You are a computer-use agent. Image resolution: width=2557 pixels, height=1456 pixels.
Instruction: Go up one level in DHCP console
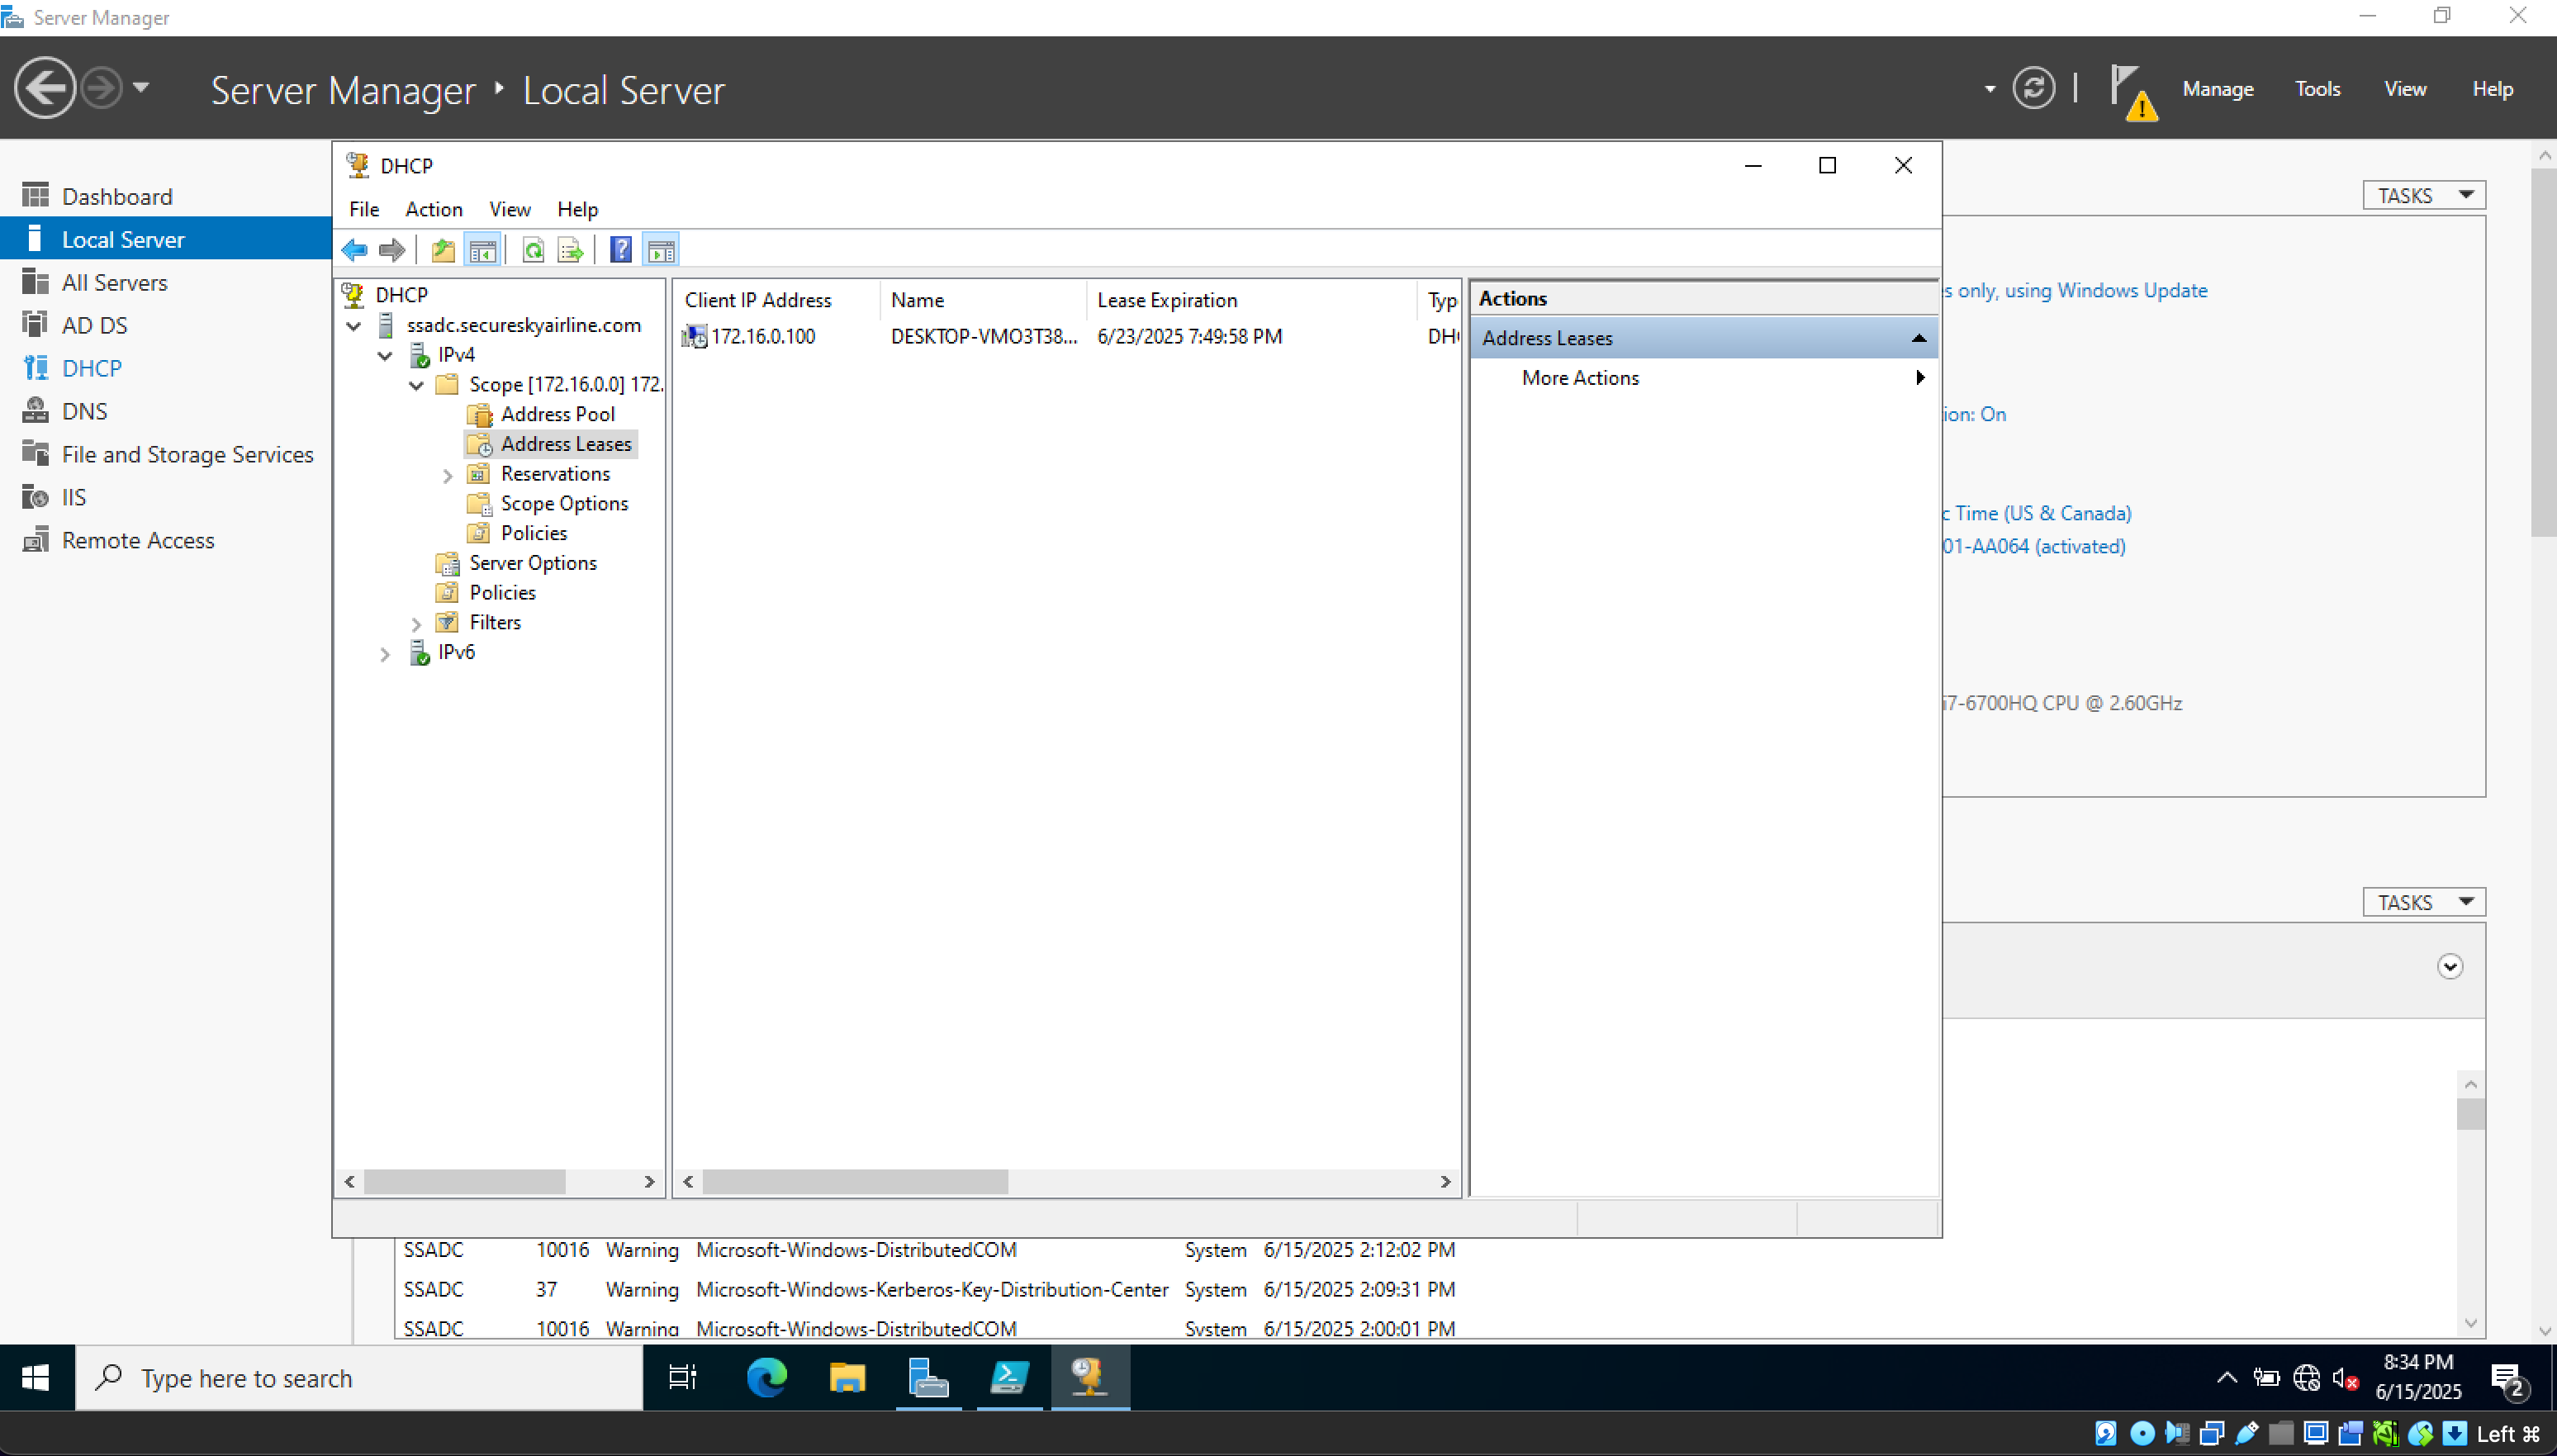[443, 250]
